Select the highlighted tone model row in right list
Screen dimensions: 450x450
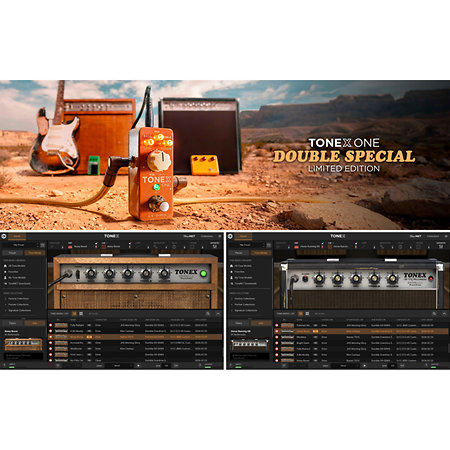point(361,331)
